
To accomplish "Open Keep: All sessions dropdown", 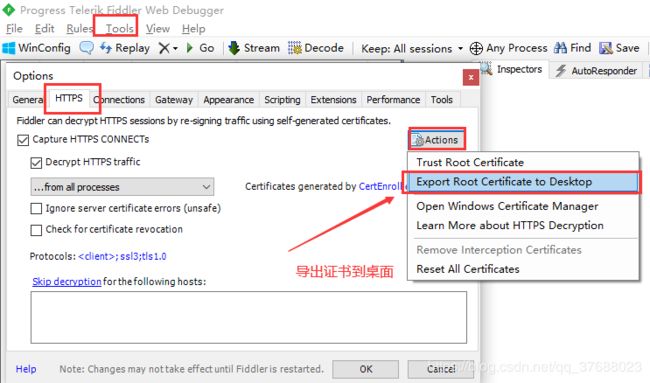I will click(x=412, y=48).
